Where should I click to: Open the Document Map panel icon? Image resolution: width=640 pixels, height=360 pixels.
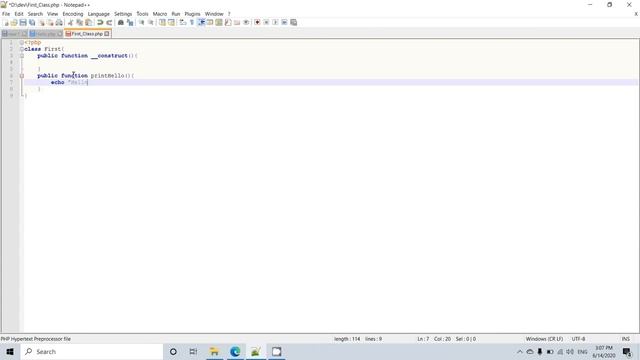click(x=219, y=22)
